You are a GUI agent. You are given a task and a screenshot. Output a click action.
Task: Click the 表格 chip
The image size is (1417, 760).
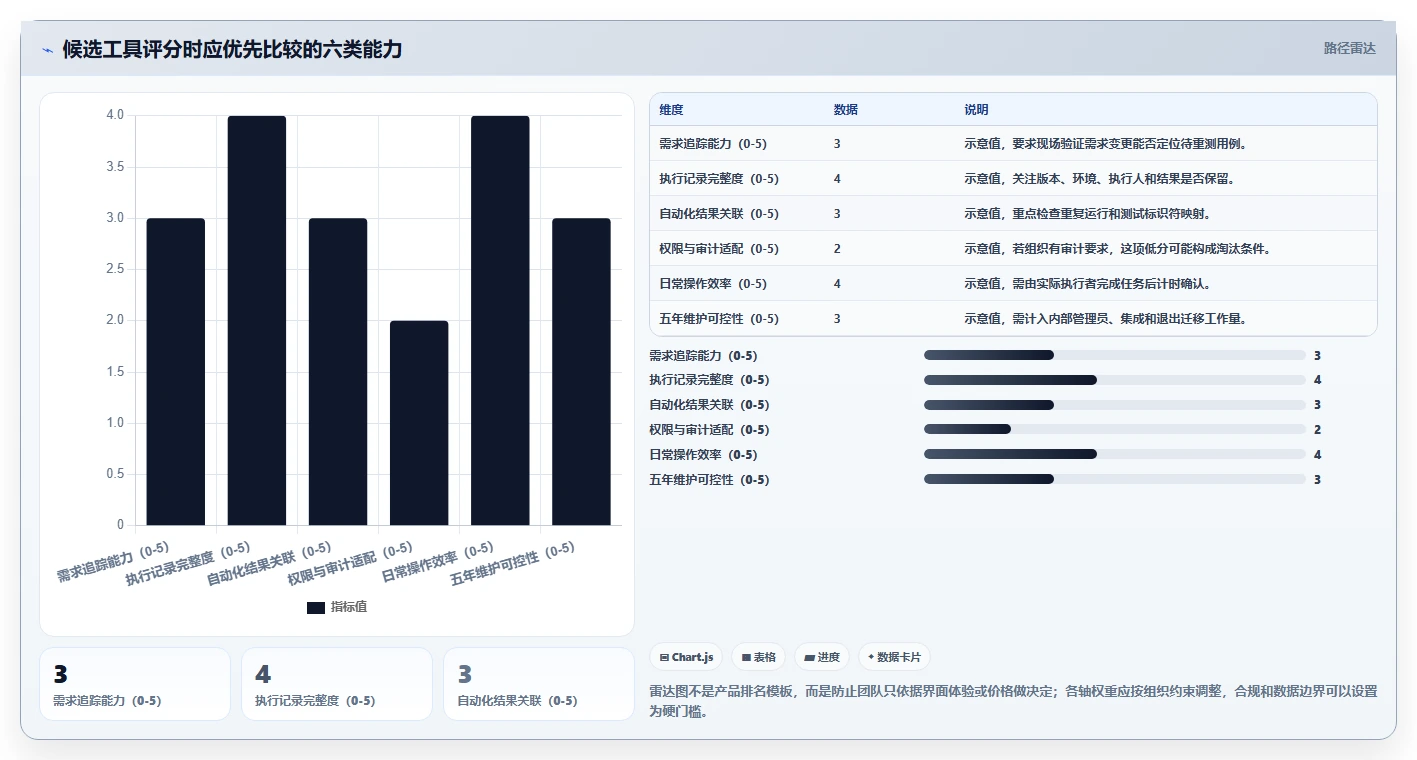tap(759, 657)
